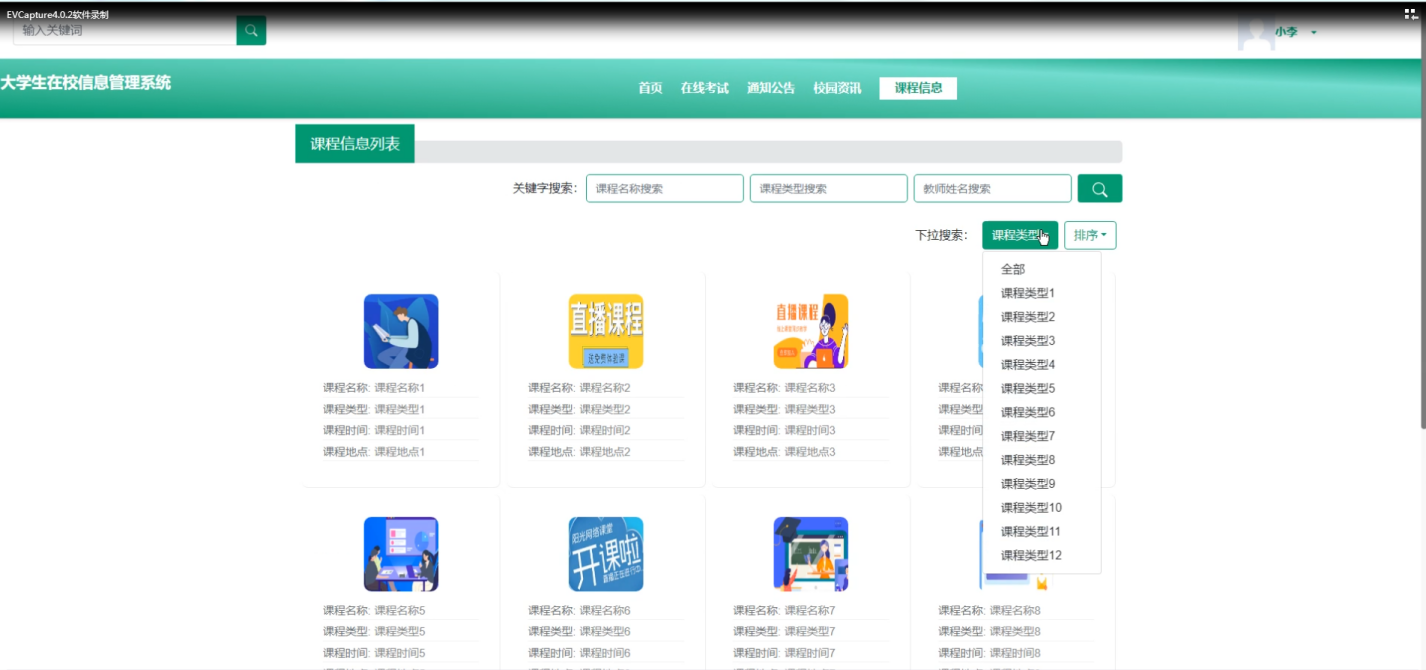
Task: Open the 在线考试 navigation item
Action: pos(705,88)
